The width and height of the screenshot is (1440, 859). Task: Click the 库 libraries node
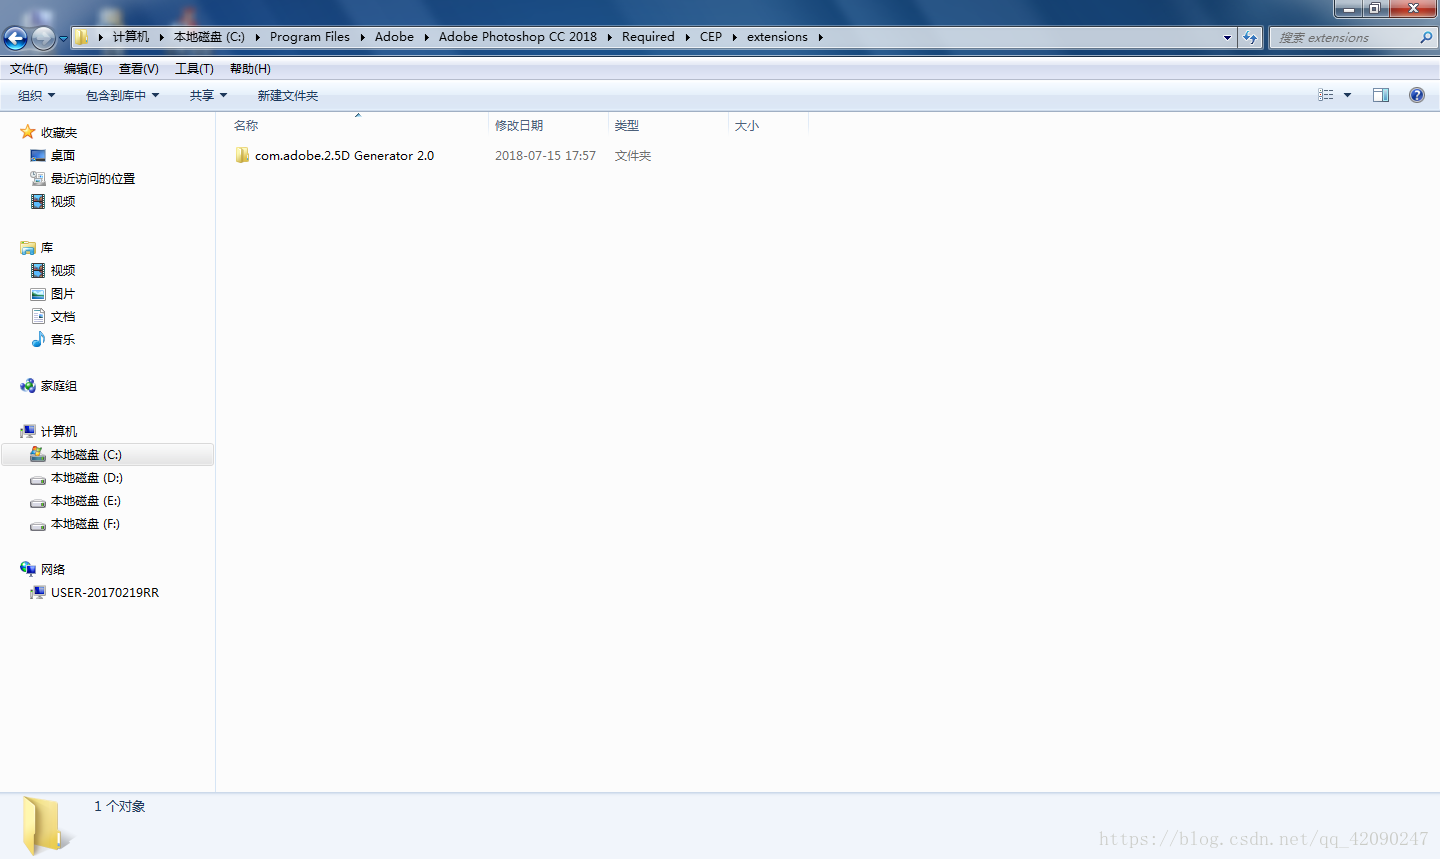click(x=47, y=247)
